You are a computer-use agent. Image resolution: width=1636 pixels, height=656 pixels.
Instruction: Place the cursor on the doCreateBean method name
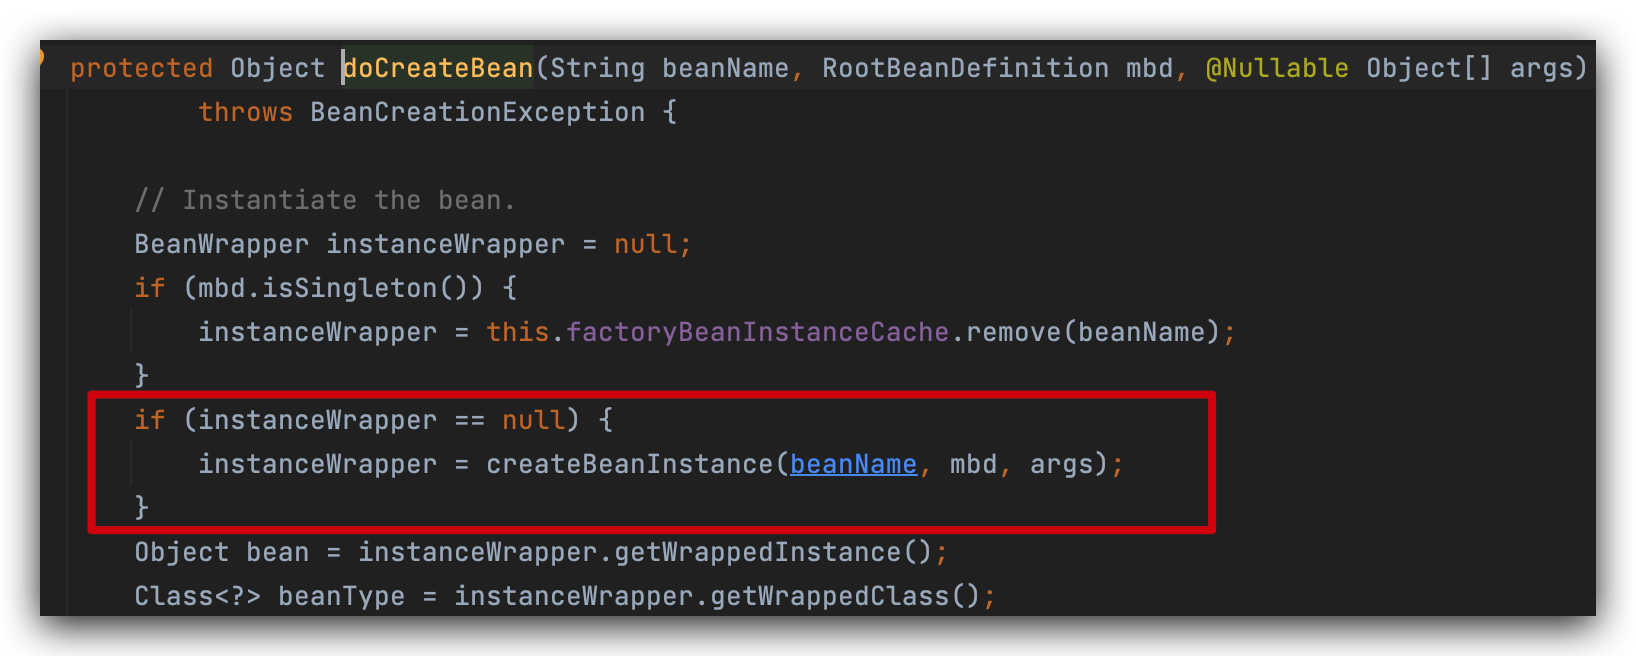(x=438, y=68)
